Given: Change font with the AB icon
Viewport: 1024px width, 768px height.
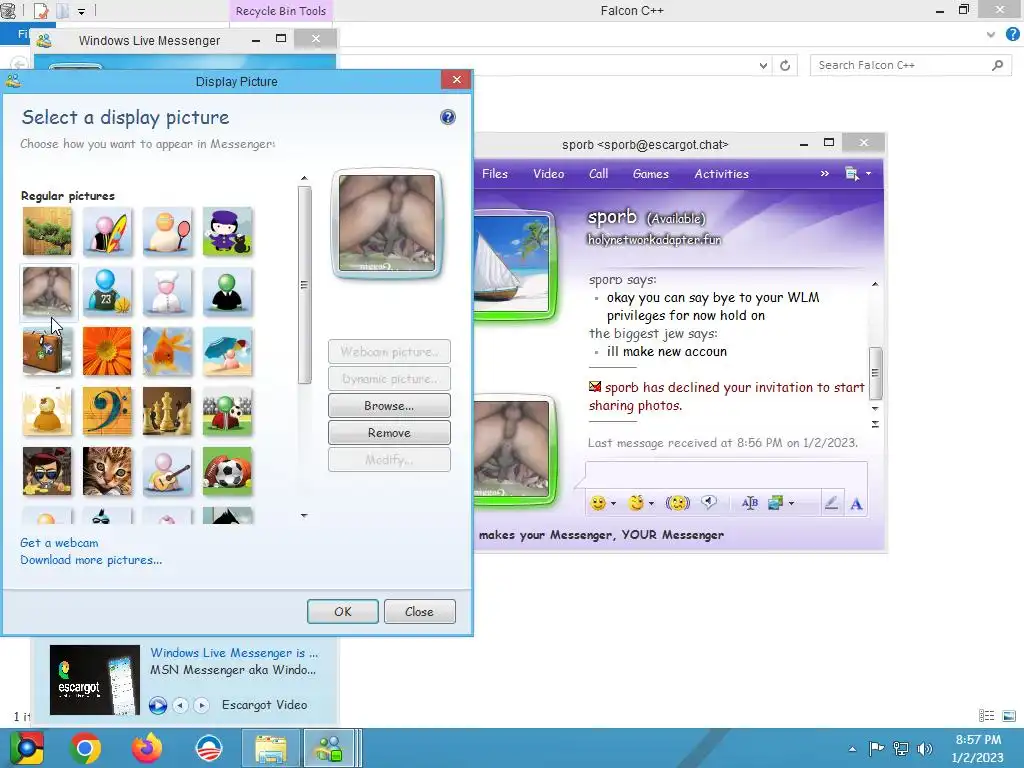Looking at the screenshot, I should click(x=749, y=503).
